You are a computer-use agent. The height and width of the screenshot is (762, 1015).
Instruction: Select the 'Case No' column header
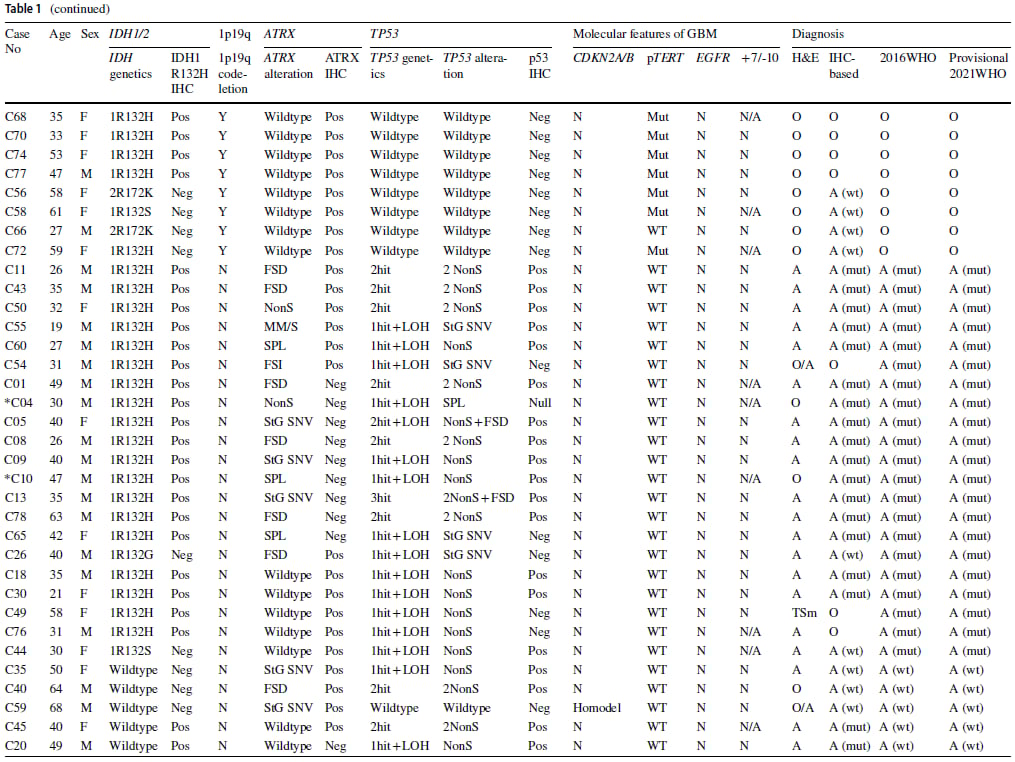pos(17,41)
